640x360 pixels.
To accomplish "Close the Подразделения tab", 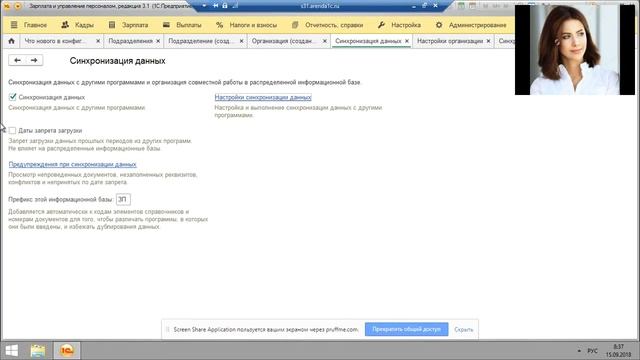I will (158, 41).
